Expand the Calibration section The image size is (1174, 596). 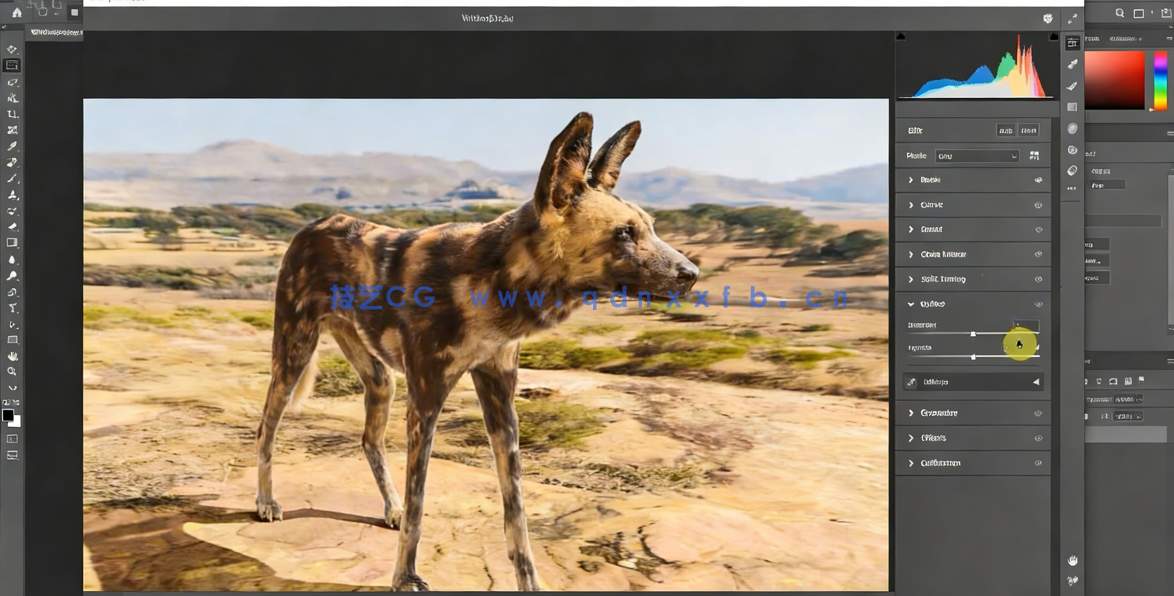910,462
